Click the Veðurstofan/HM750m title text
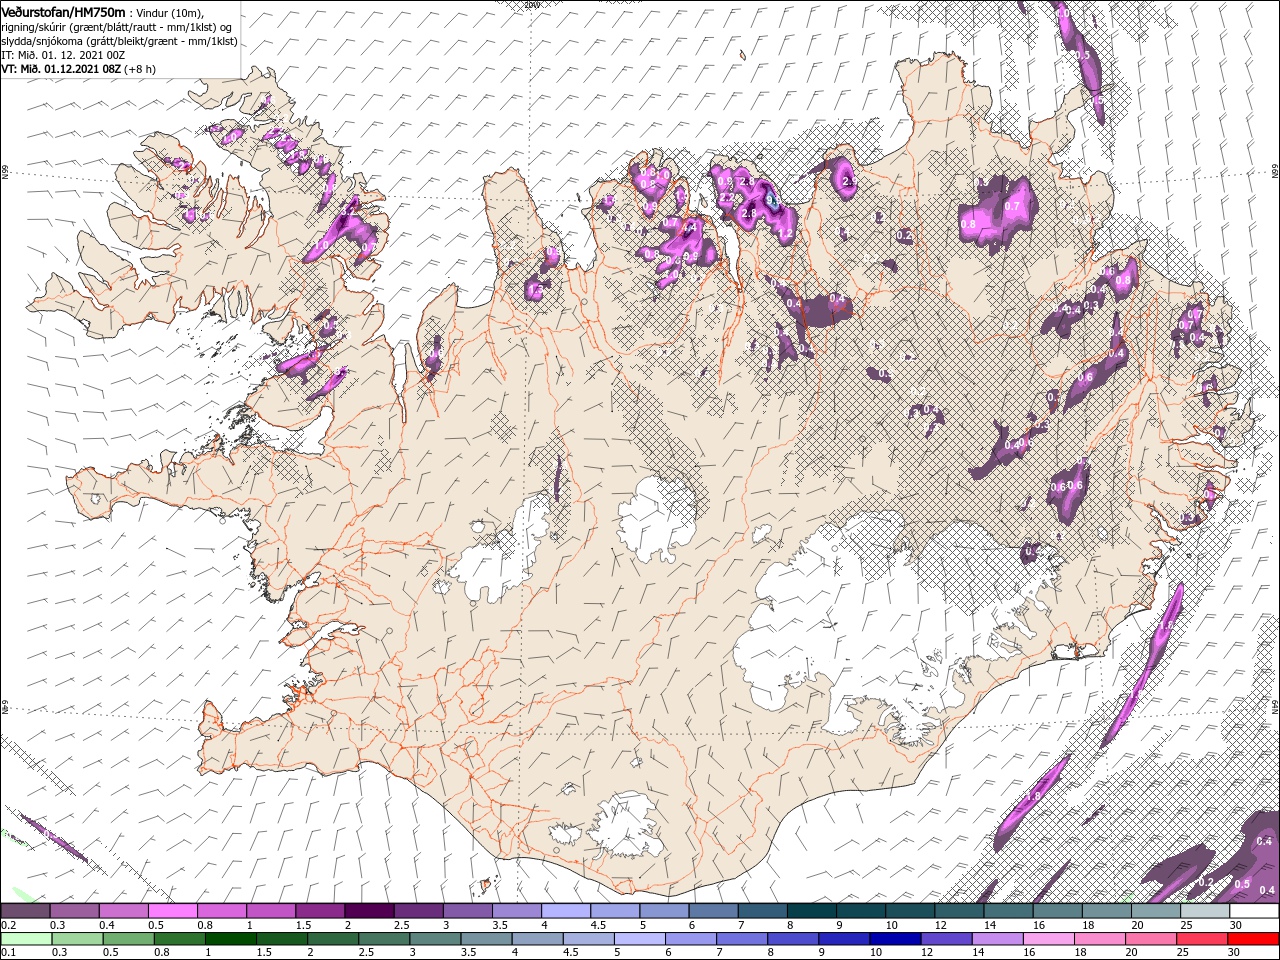This screenshot has width=1280, height=960. (64, 11)
